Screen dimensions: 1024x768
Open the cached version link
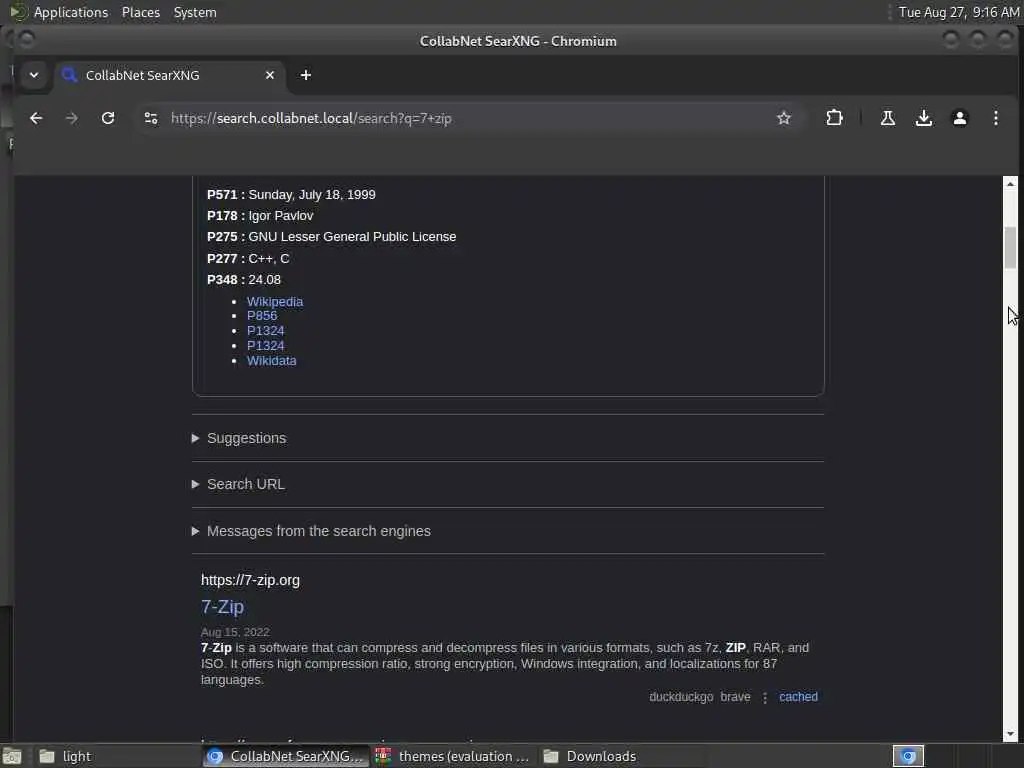click(798, 697)
